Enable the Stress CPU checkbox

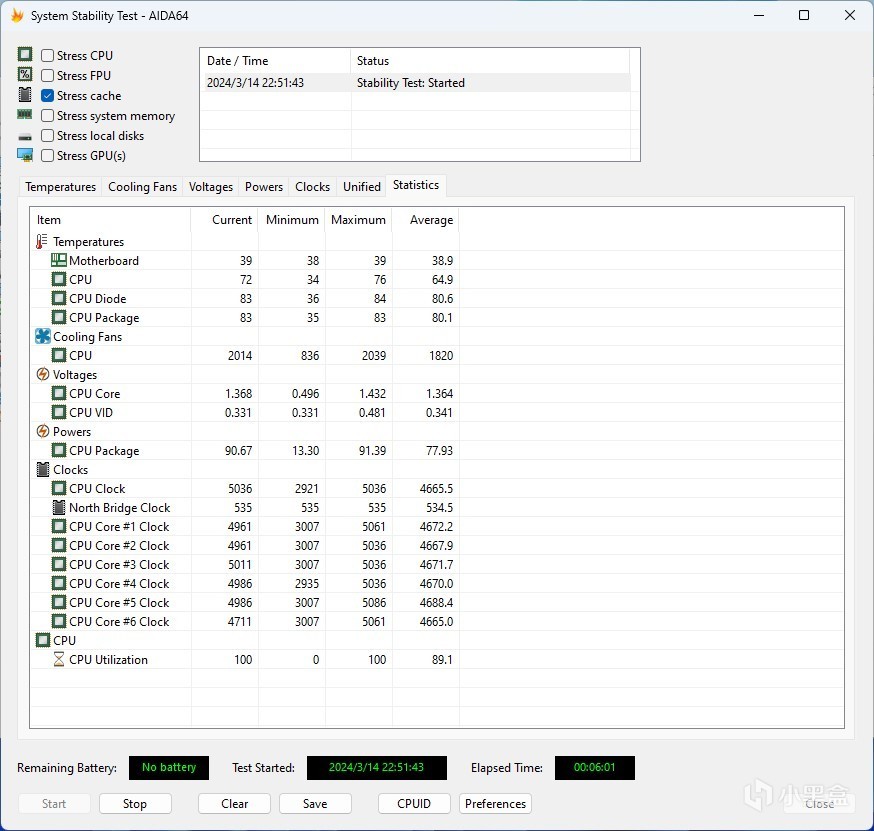click(48, 56)
